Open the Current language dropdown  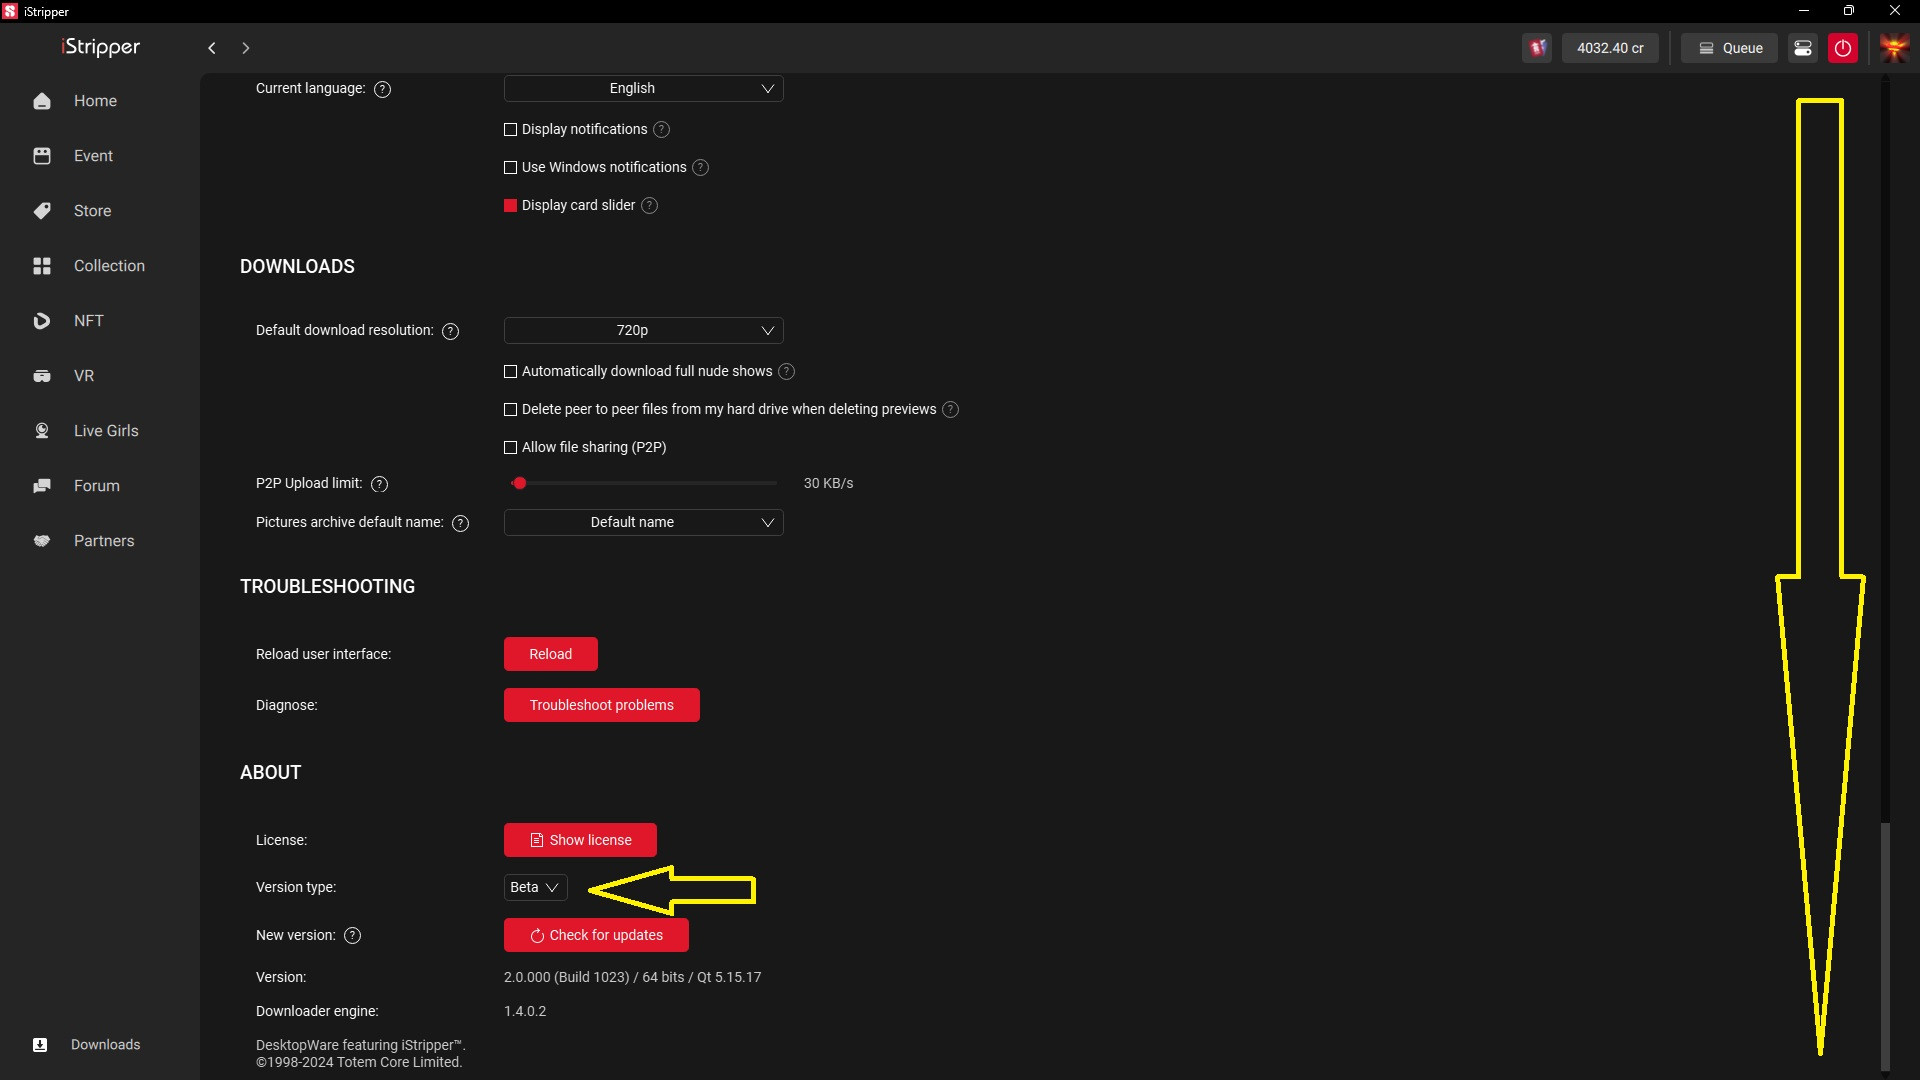point(643,89)
